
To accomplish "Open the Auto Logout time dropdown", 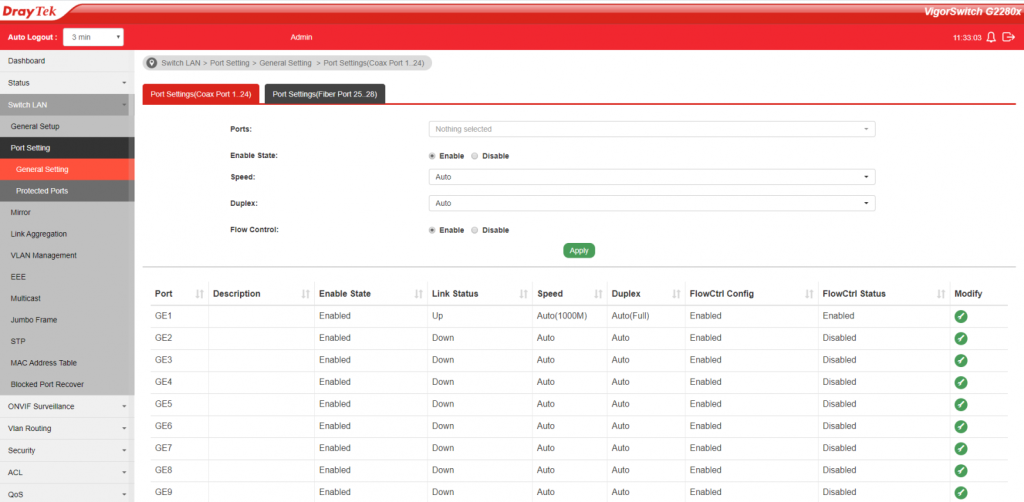I will click(x=93, y=37).
